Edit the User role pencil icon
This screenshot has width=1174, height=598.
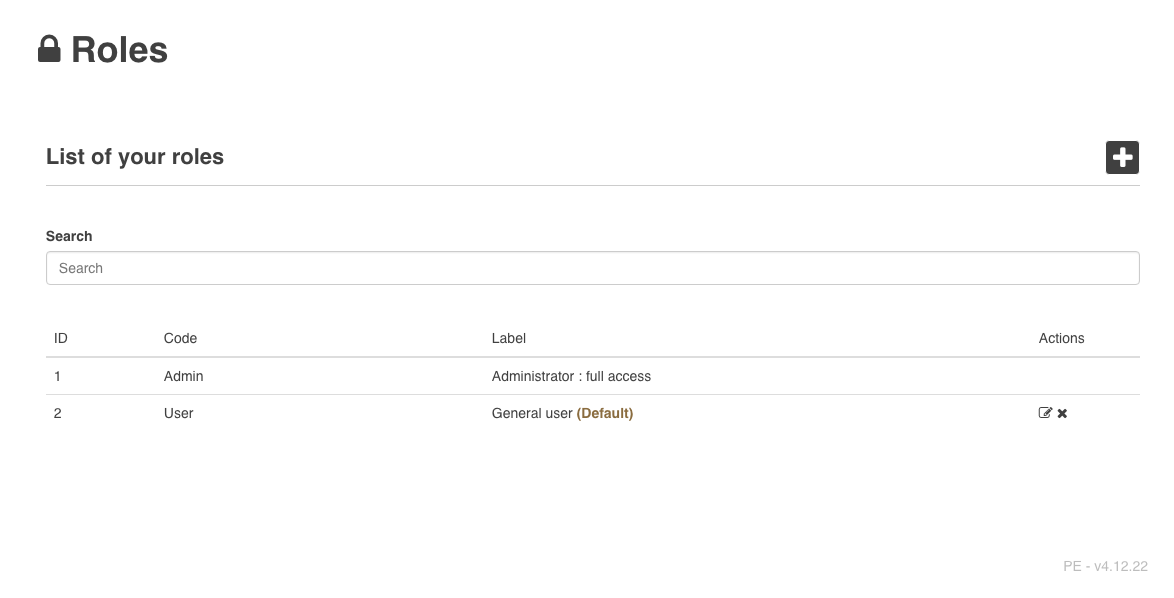click(1045, 413)
